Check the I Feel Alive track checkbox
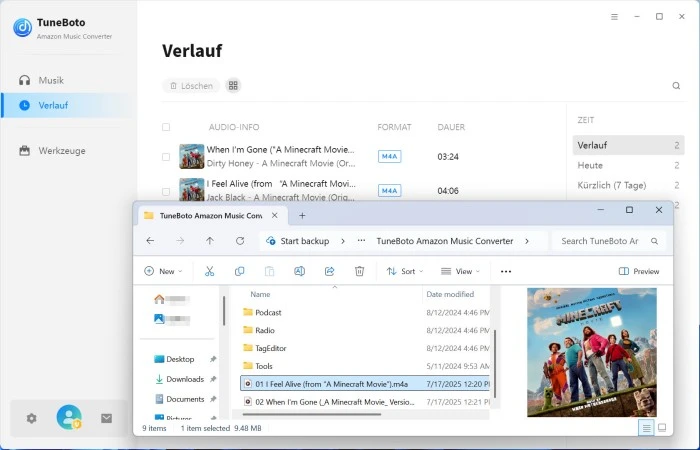The image size is (700, 450). pyautogui.click(x=166, y=192)
